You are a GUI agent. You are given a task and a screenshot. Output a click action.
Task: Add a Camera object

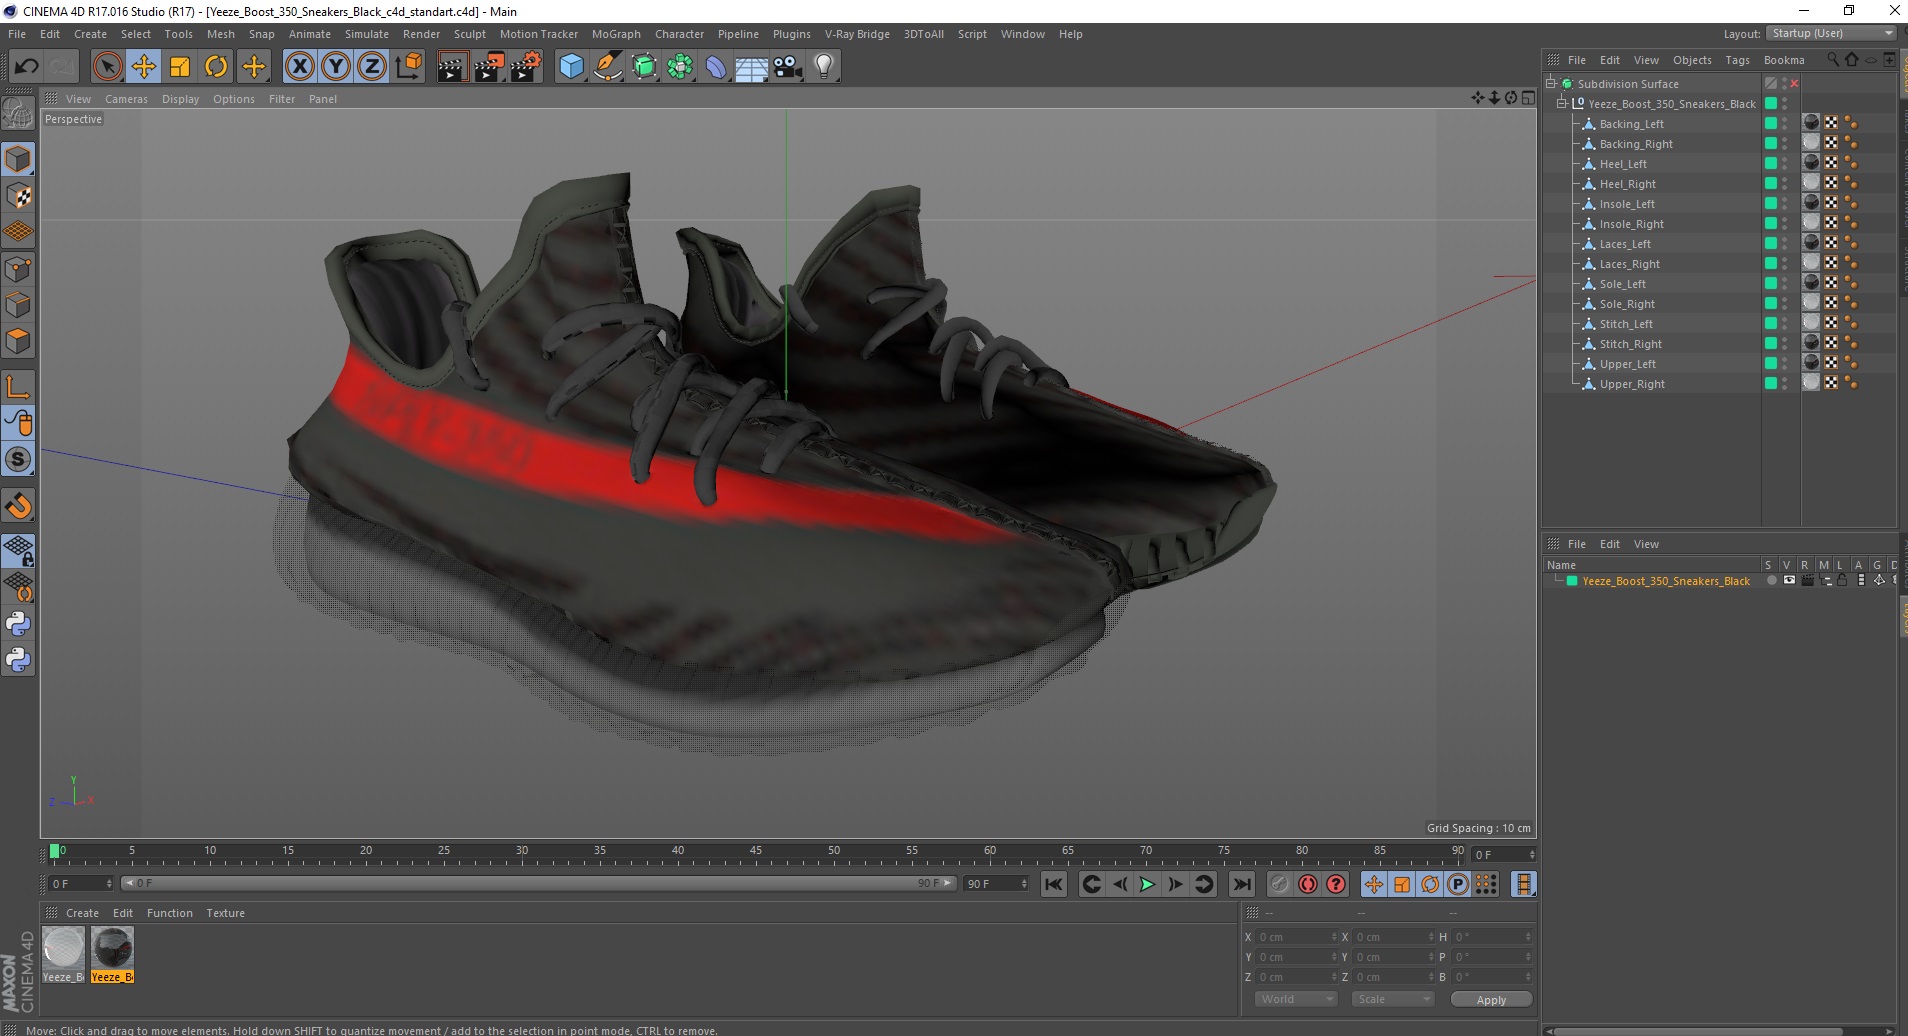(788, 67)
